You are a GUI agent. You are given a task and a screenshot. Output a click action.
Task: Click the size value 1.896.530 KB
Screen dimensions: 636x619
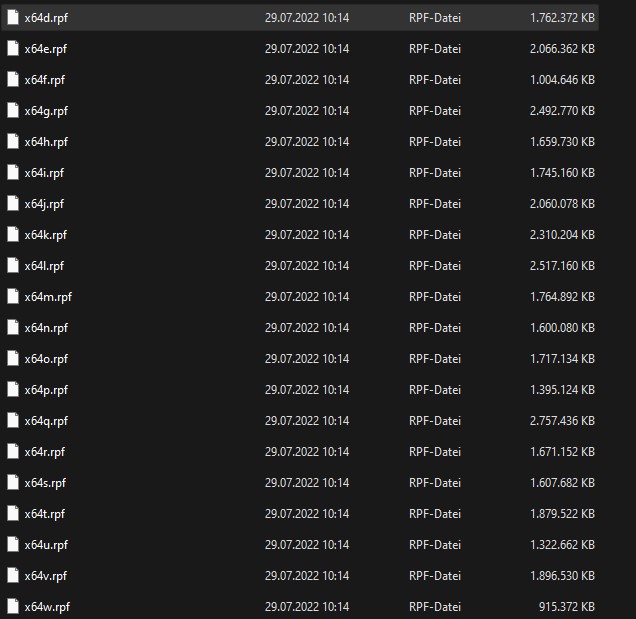click(x=562, y=576)
